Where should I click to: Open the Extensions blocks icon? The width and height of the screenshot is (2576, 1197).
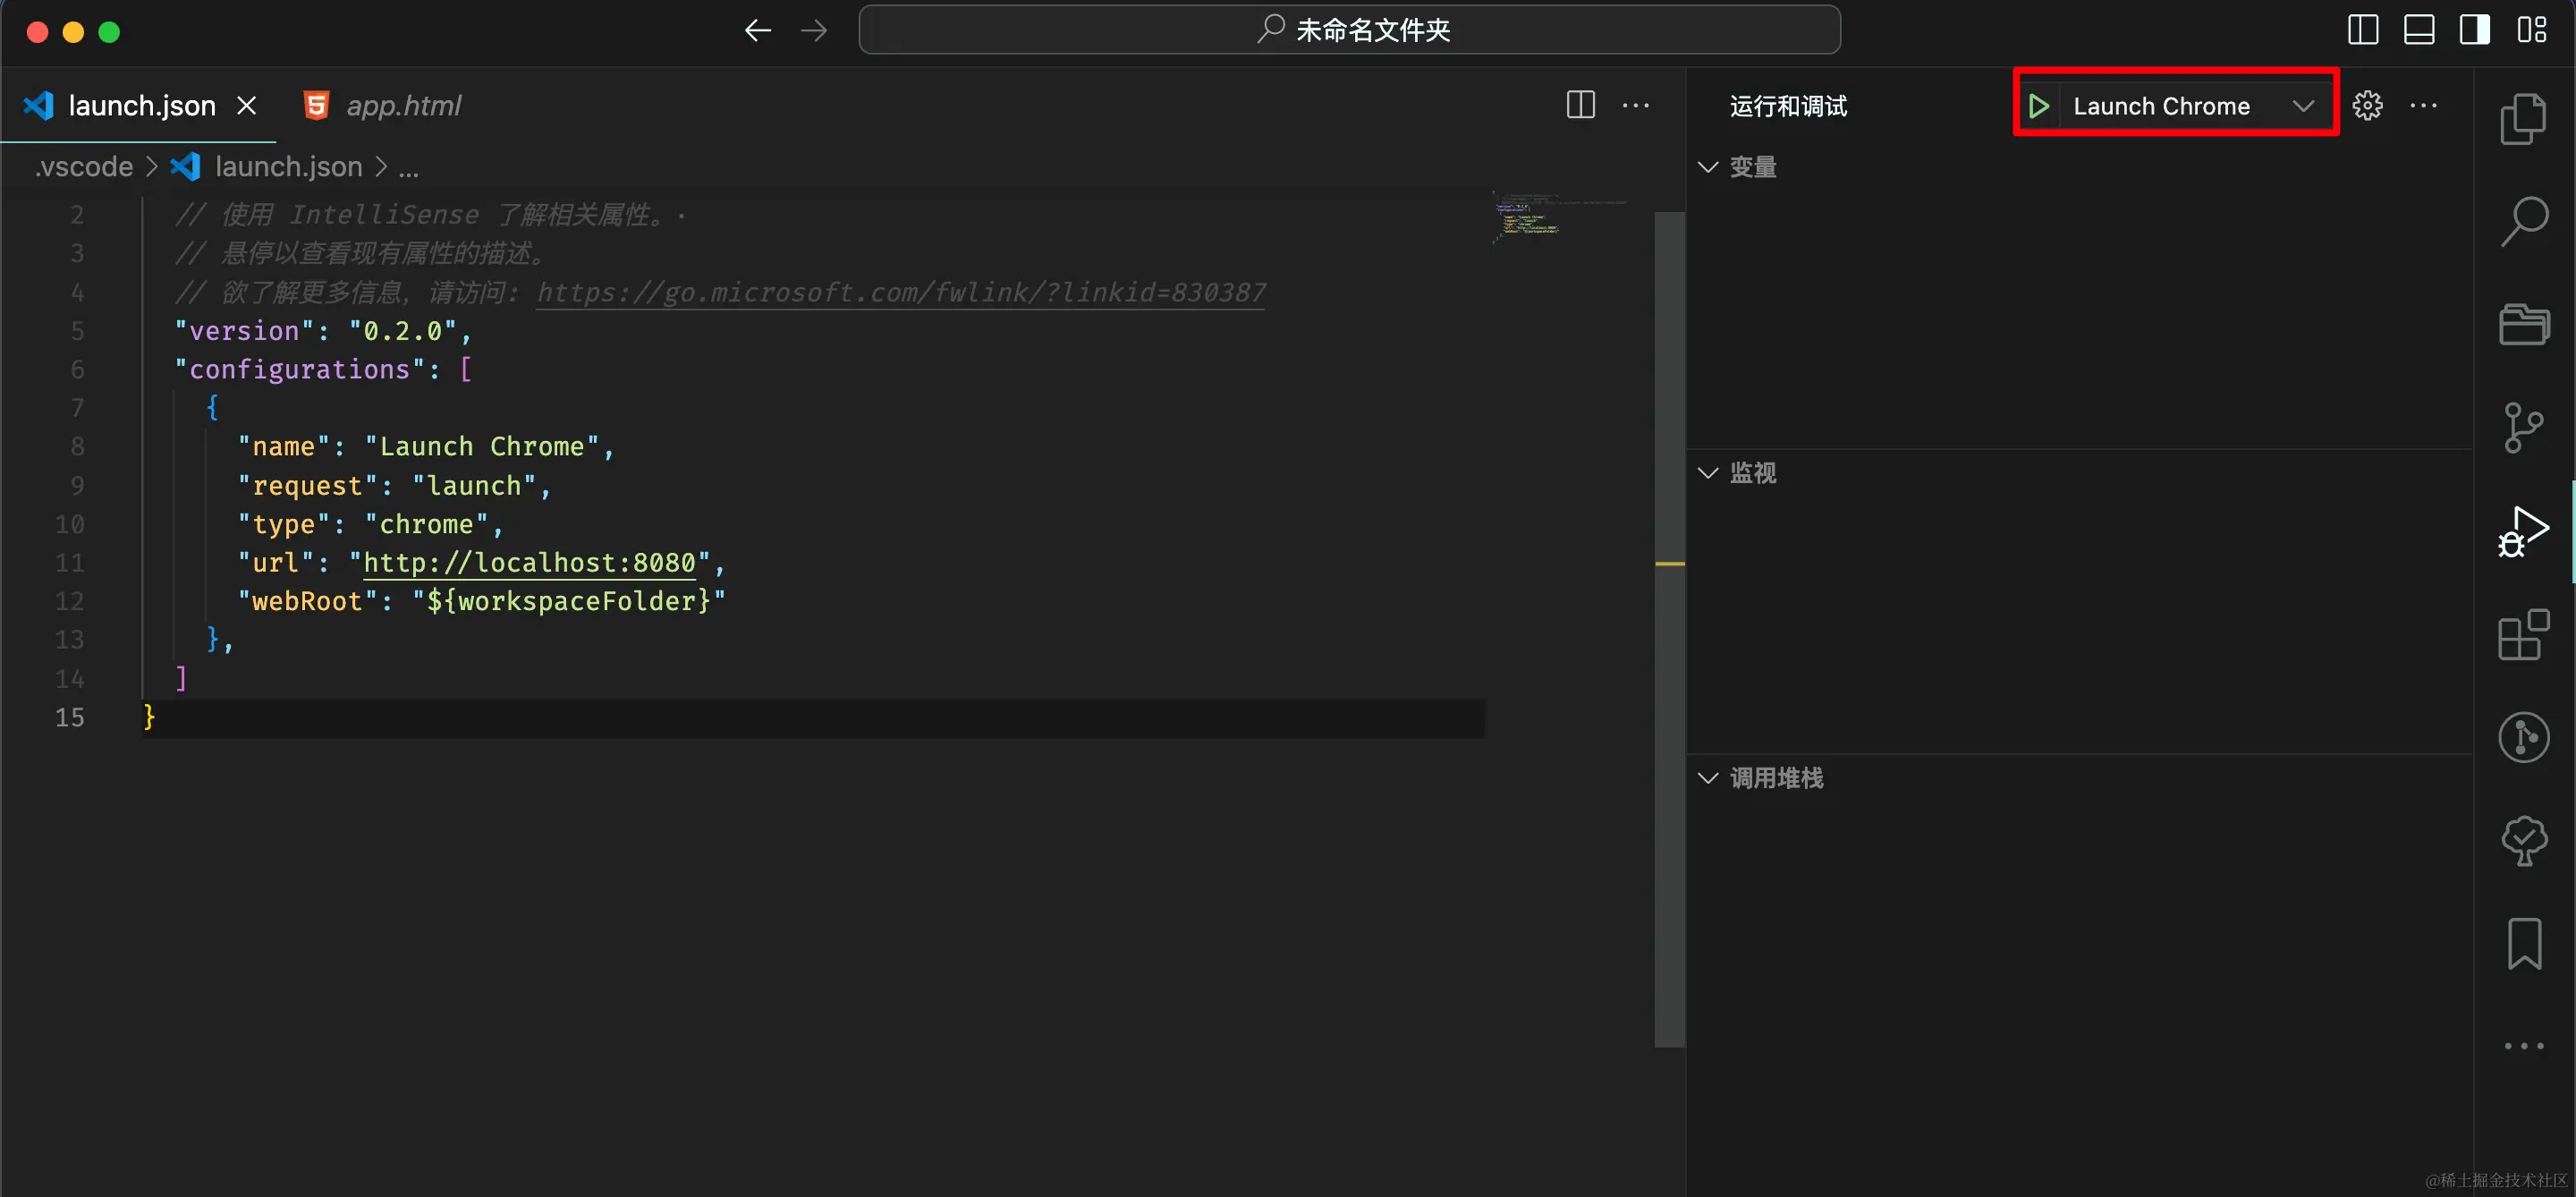pos(2523,635)
